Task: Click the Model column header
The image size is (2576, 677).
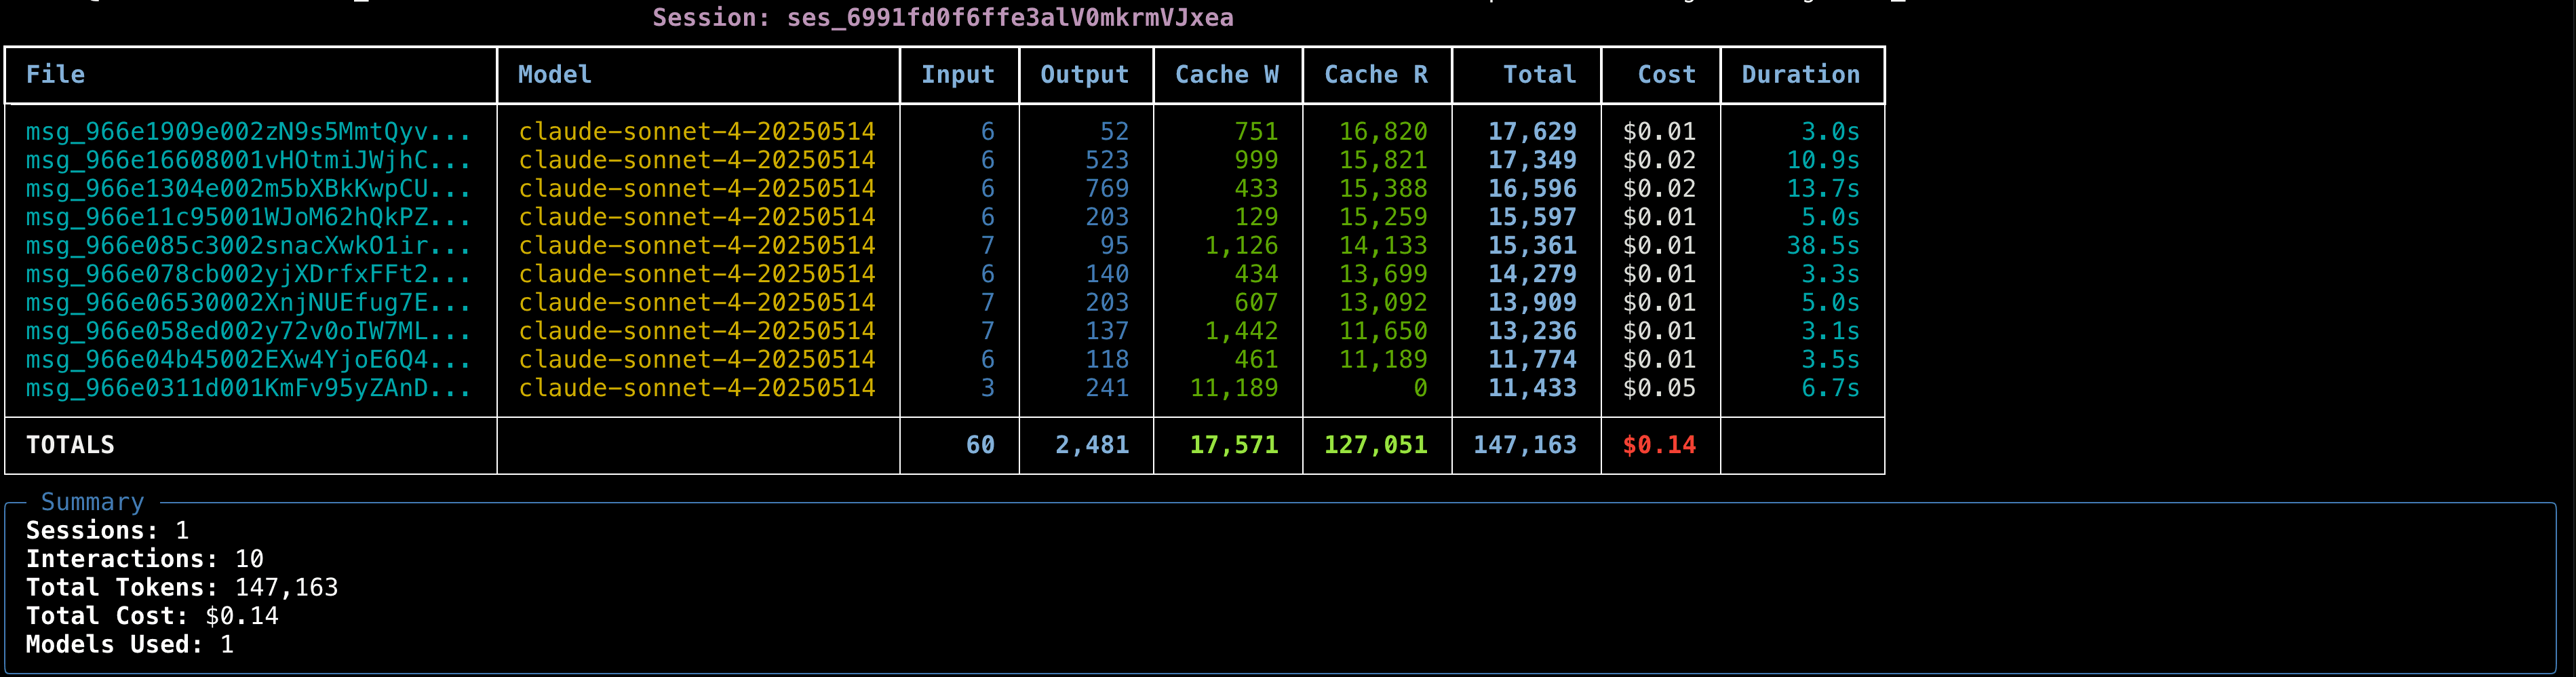Action: [553, 74]
